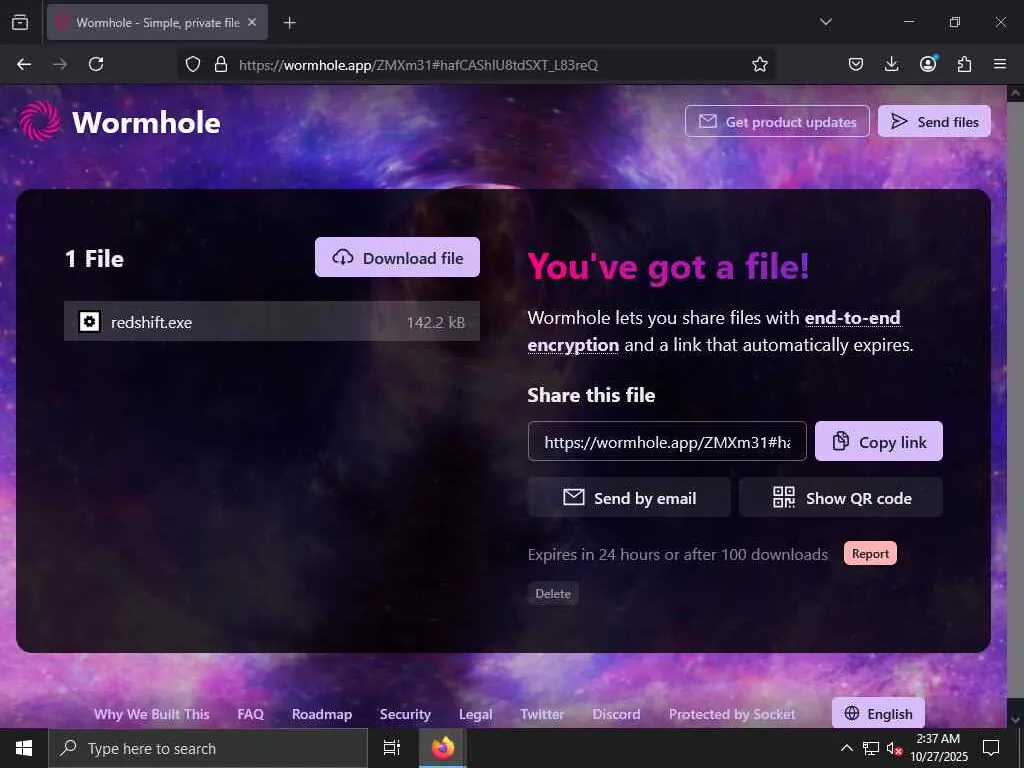Click the redshift.exe file type icon
This screenshot has width=1024, height=768.
click(89, 321)
